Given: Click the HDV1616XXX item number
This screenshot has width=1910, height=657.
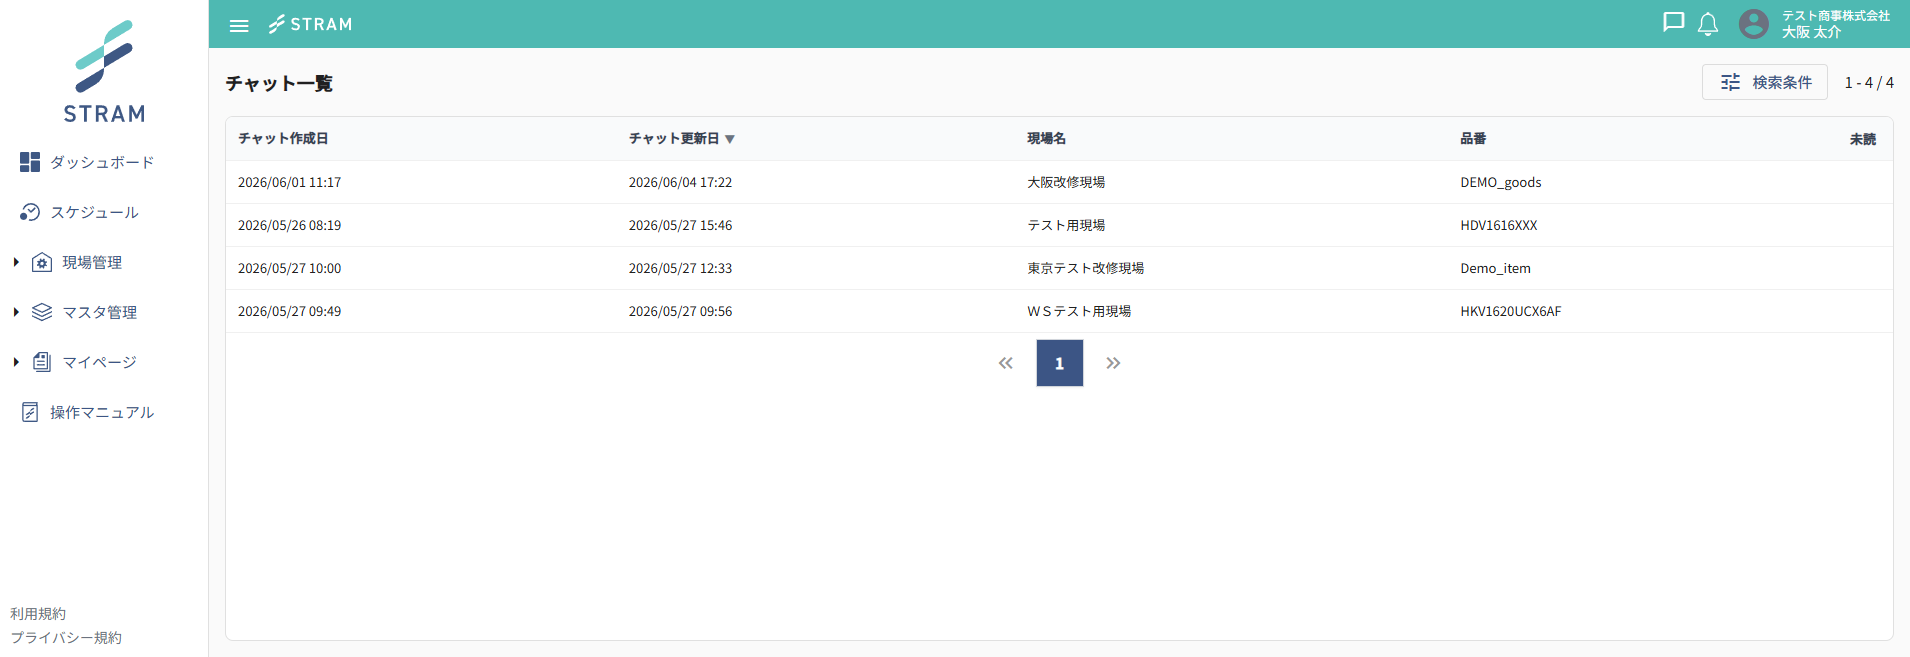Looking at the screenshot, I should (1499, 225).
